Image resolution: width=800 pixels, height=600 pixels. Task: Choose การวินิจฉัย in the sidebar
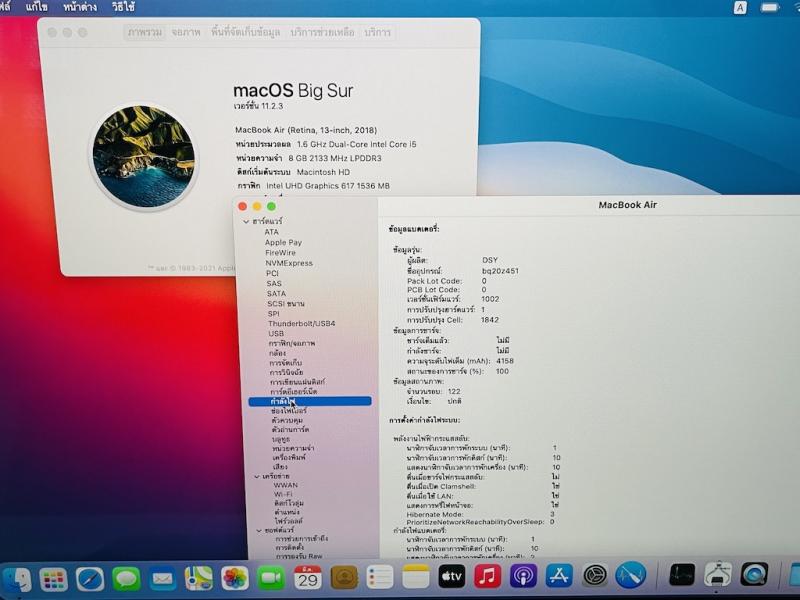(x=286, y=372)
